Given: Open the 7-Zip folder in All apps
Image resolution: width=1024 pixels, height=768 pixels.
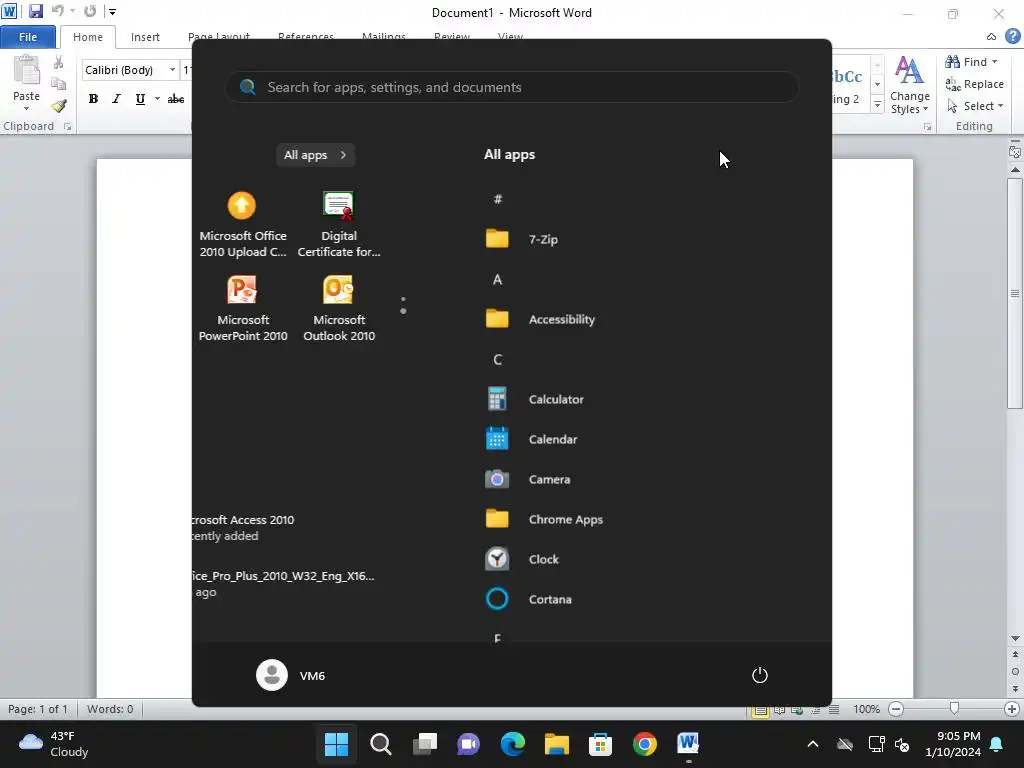Looking at the screenshot, I should 543,239.
